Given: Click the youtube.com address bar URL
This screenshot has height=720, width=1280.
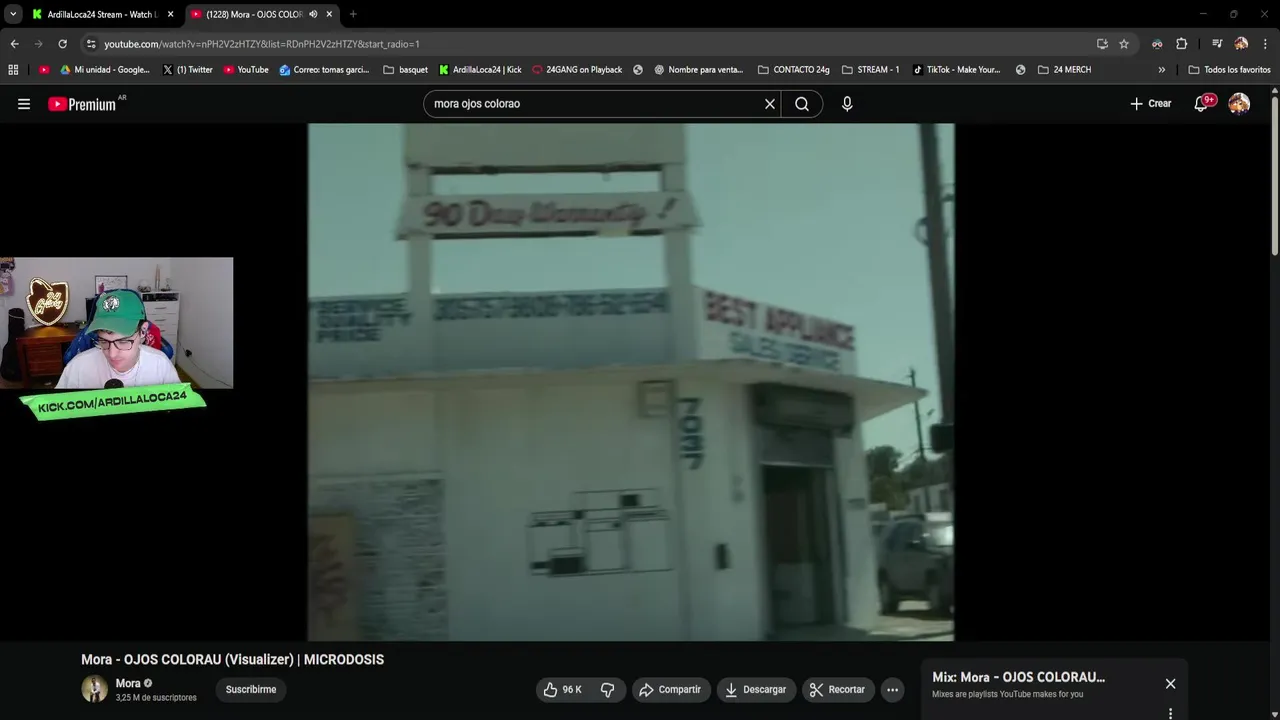Looking at the screenshot, I should click(262, 44).
